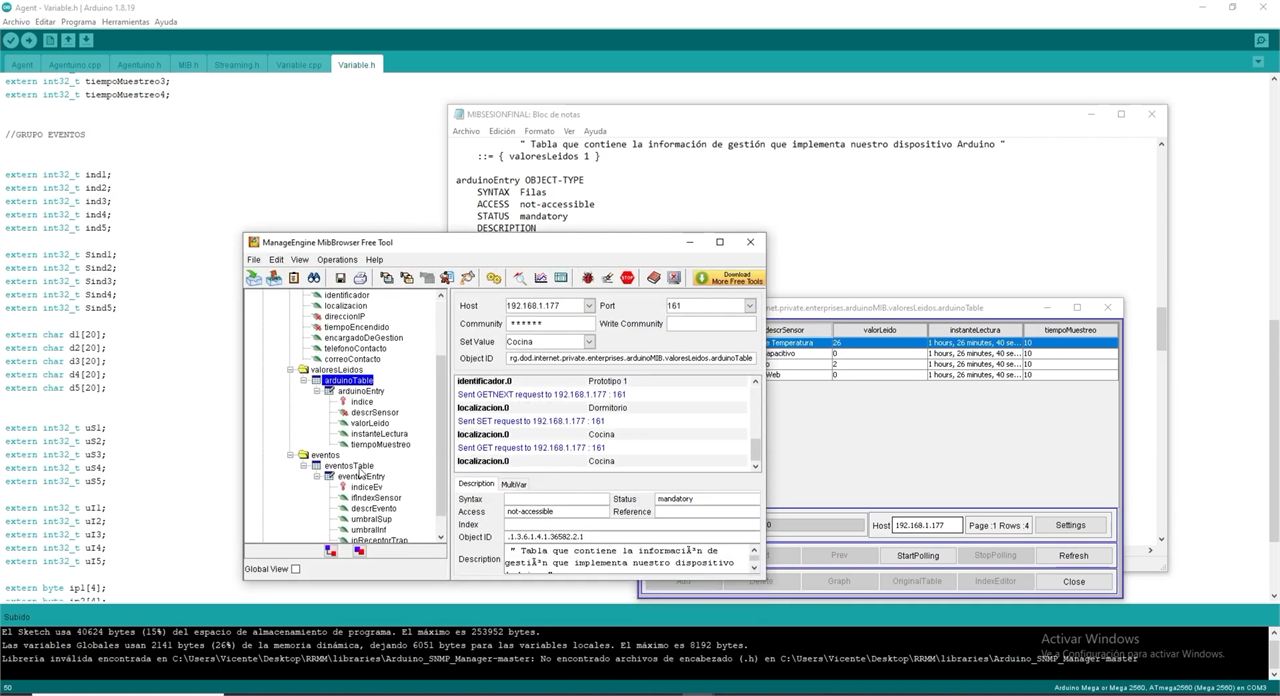Image resolution: width=1280 pixels, height=696 pixels.
Task: Open MibBrowser settings gears icon
Action: tap(493, 278)
